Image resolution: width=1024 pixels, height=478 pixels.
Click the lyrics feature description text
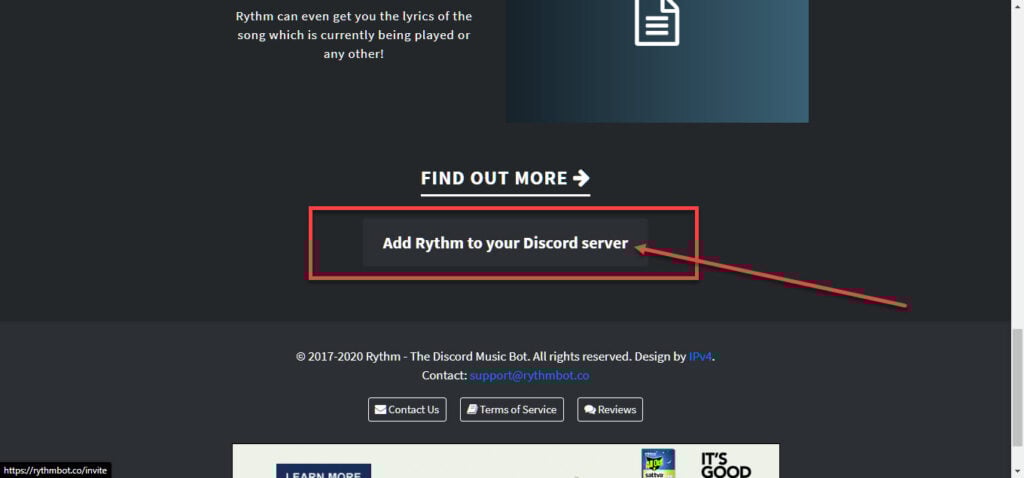click(x=353, y=35)
